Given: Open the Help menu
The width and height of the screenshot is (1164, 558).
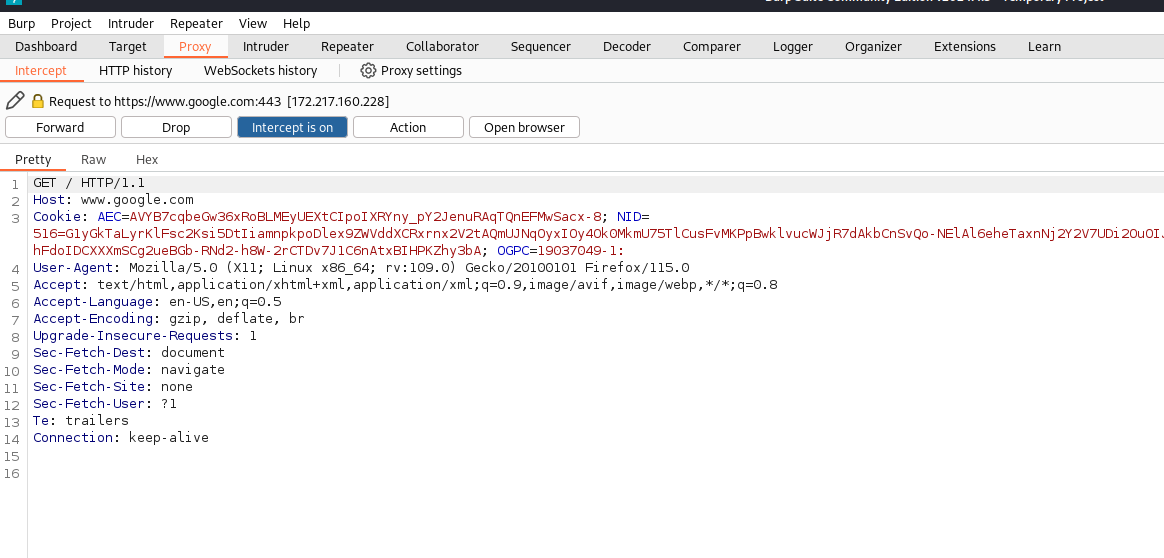Looking at the screenshot, I should (296, 24).
